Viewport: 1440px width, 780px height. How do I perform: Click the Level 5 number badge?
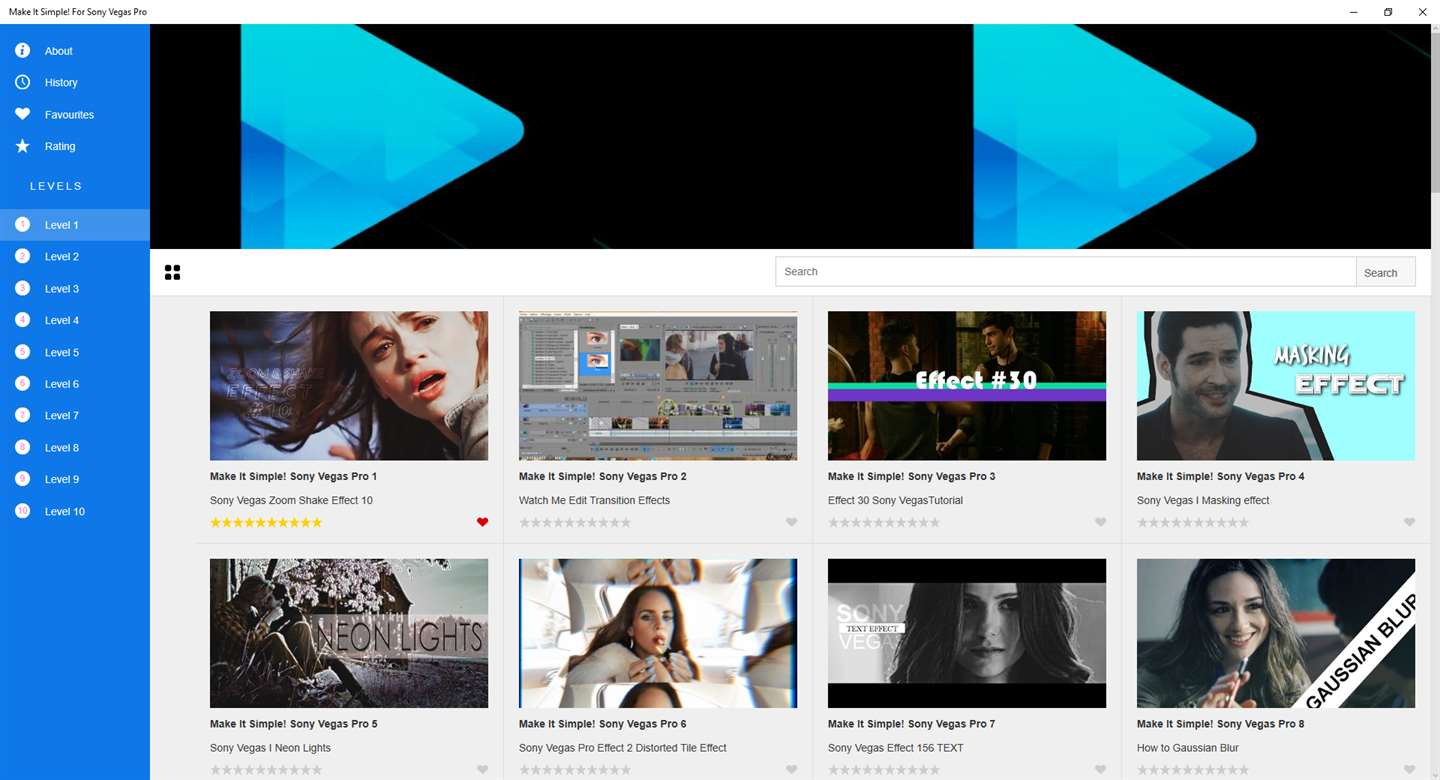click(22, 352)
